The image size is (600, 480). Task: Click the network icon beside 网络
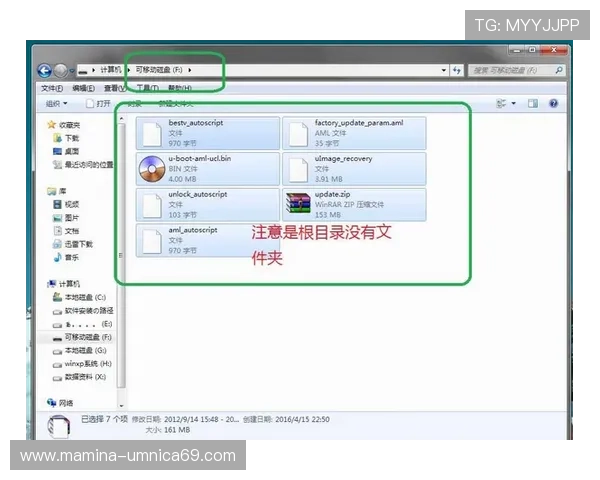(x=52, y=402)
